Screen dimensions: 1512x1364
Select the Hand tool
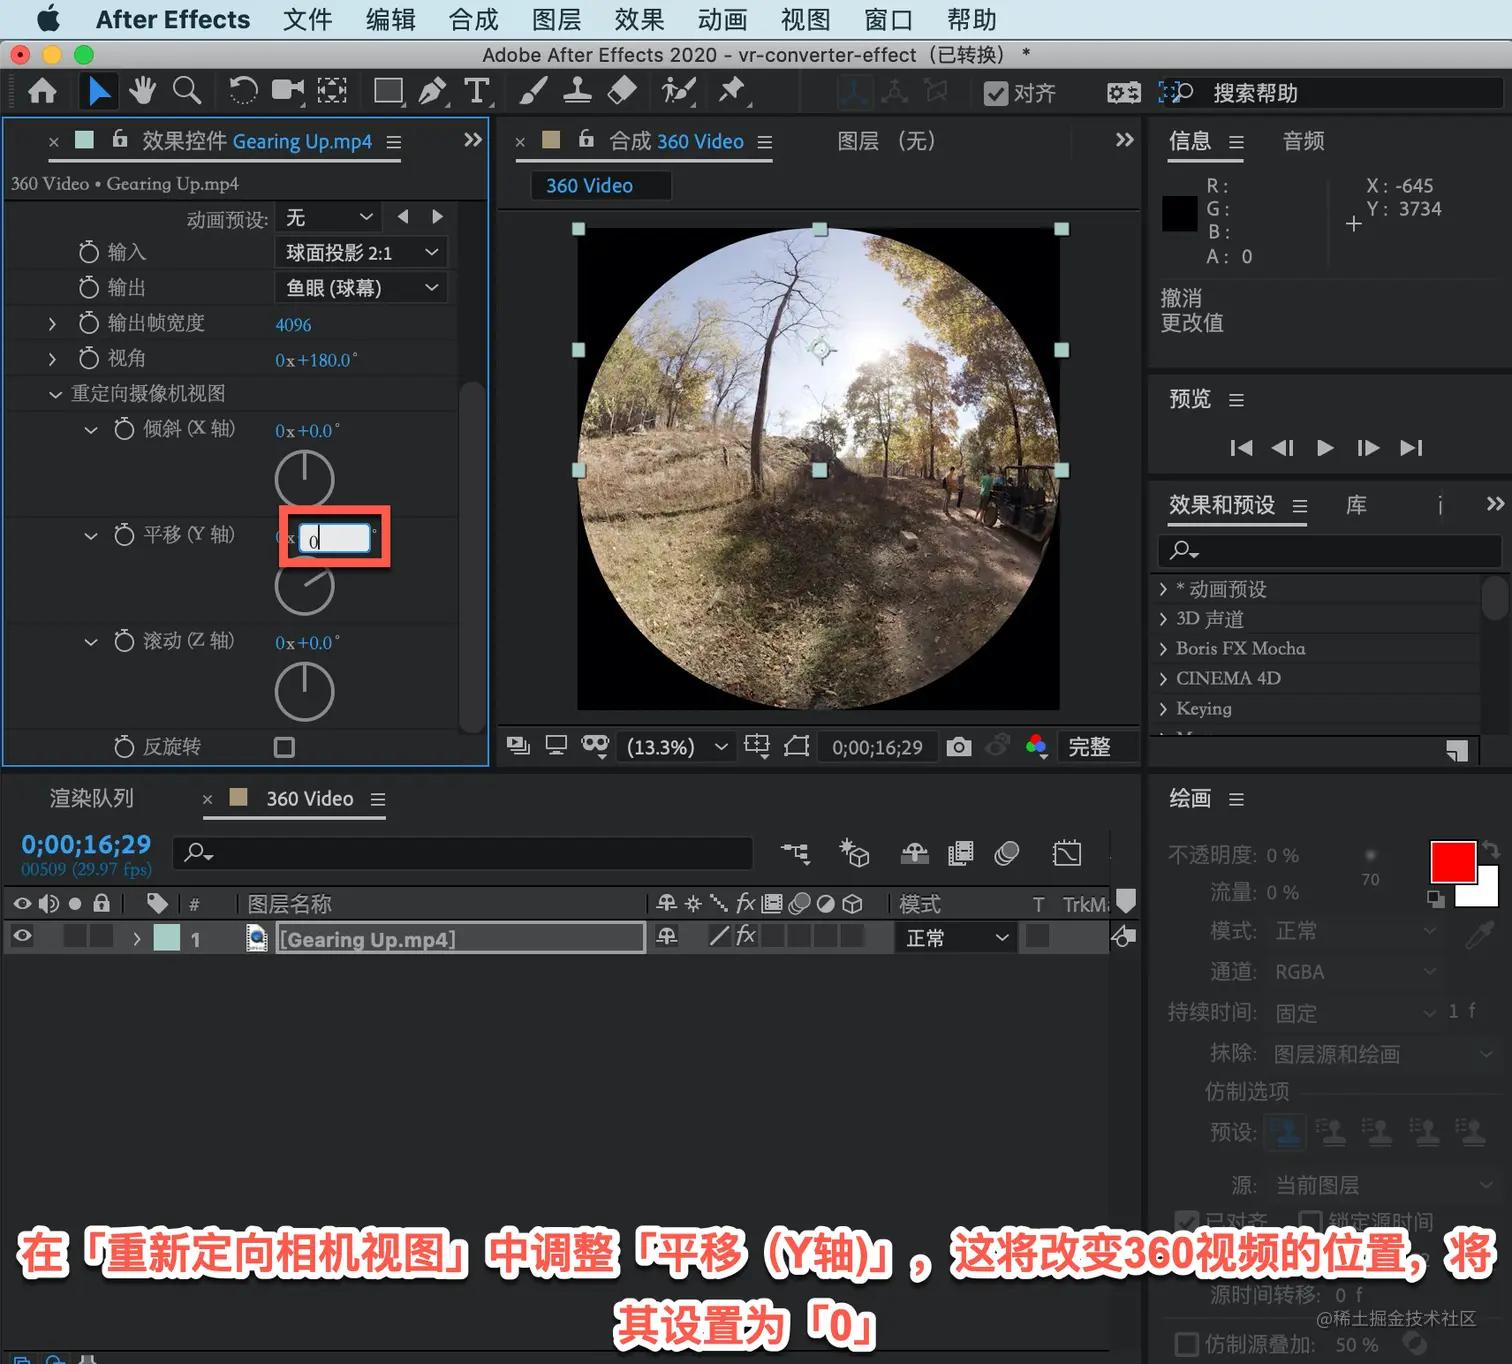(142, 91)
